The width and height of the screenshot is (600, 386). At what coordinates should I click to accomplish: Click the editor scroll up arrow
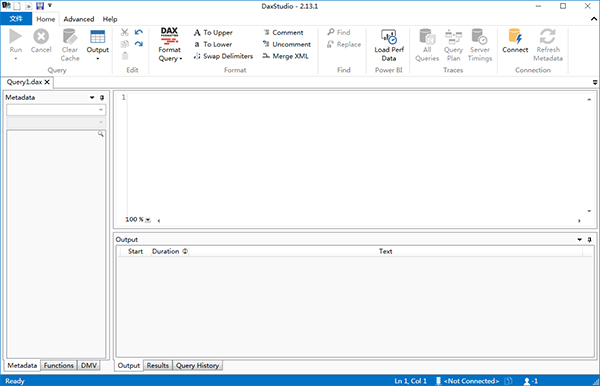pos(589,99)
